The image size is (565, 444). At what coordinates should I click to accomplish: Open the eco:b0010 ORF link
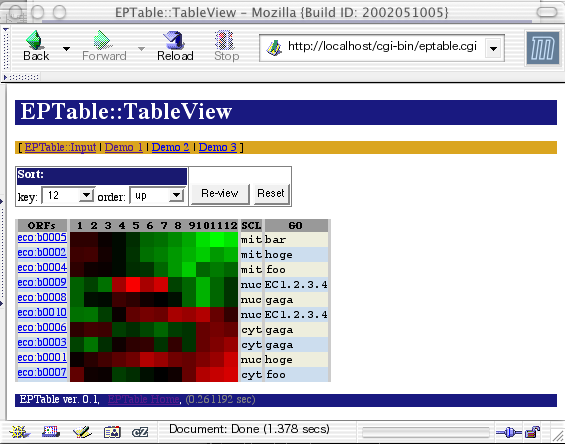click(42, 312)
